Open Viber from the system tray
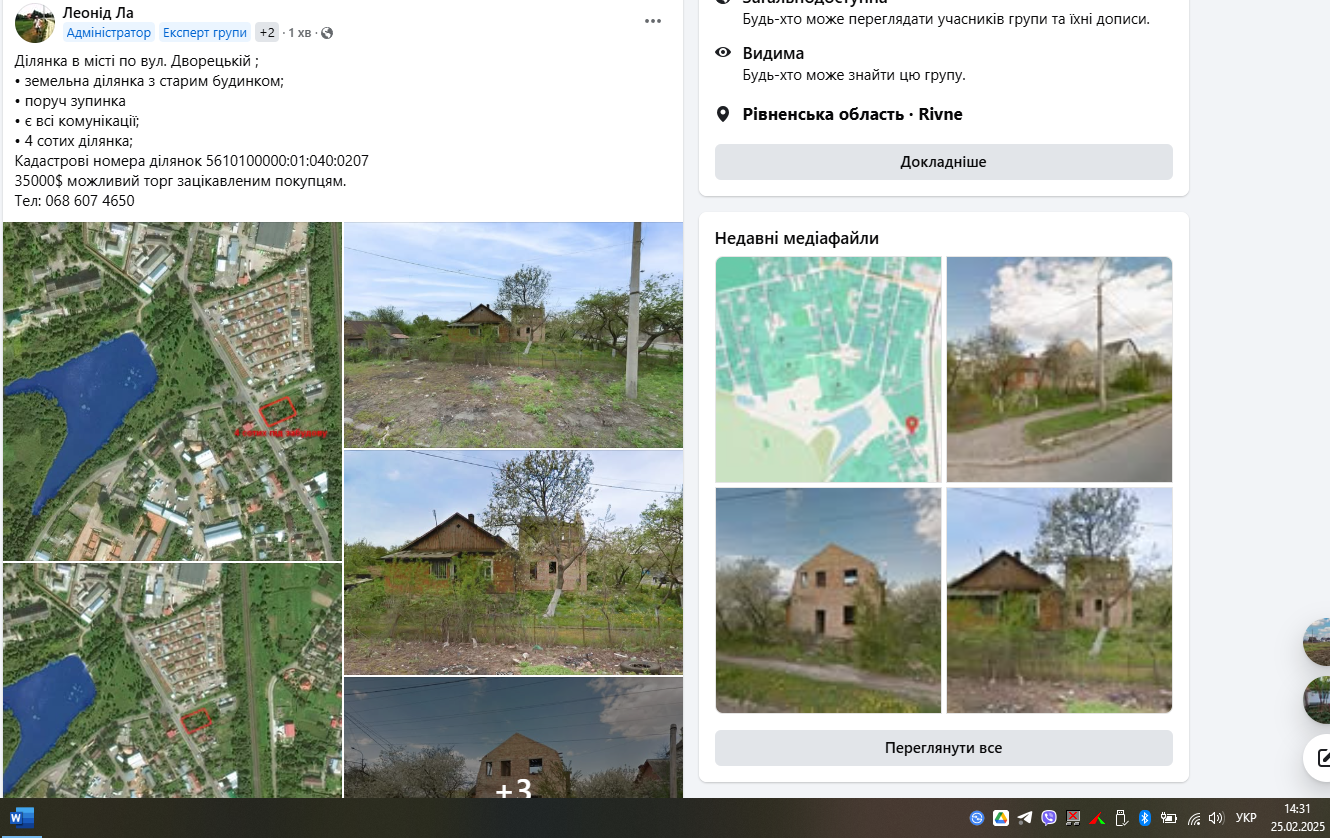1330x838 pixels. (1049, 818)
